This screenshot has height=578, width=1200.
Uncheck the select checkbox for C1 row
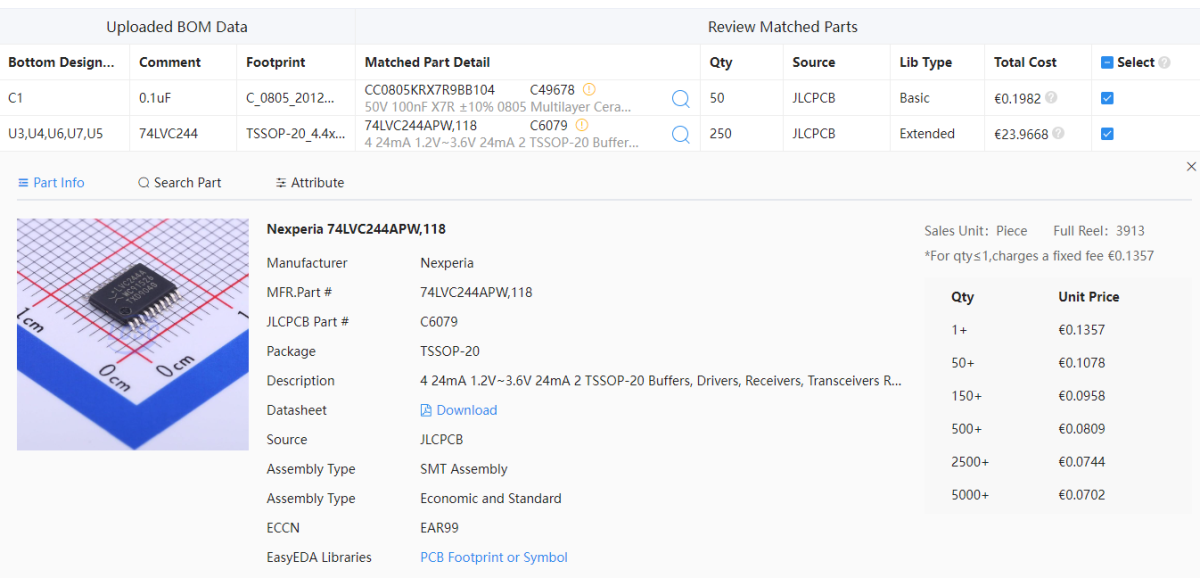tap(1107, 98)
